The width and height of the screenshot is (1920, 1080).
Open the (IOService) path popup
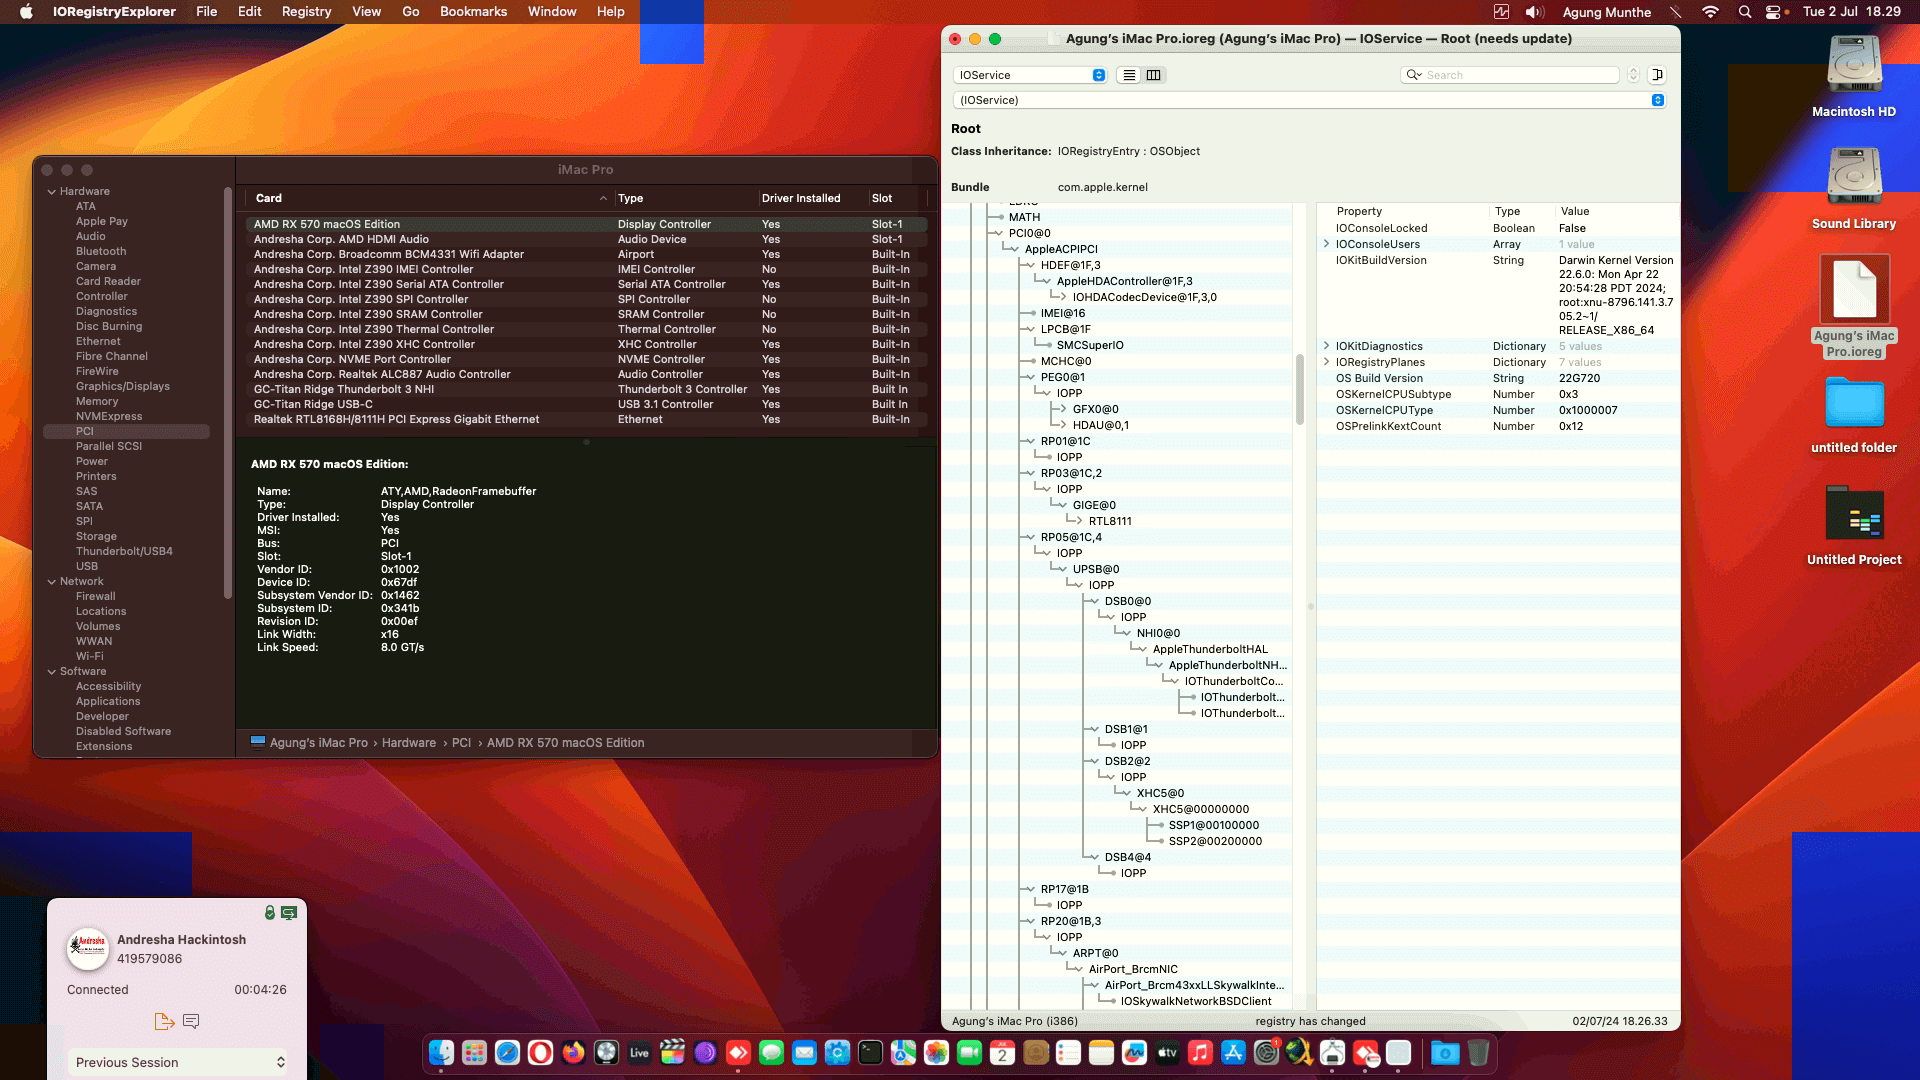(1309, 100)
